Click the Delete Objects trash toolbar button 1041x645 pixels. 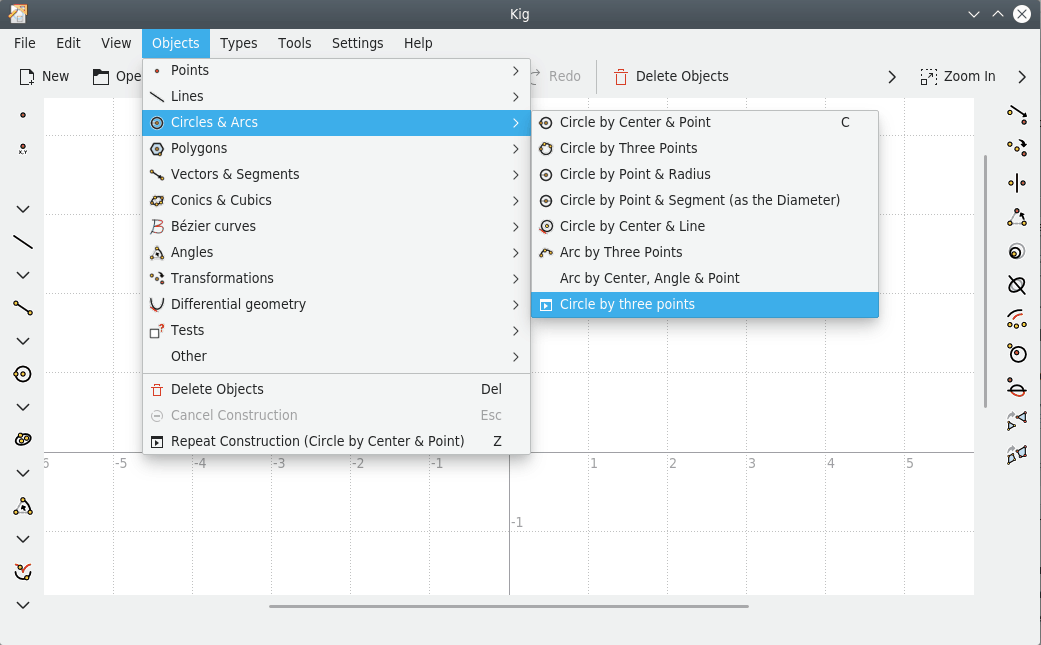pyautogui.click(x=671, y=76)
